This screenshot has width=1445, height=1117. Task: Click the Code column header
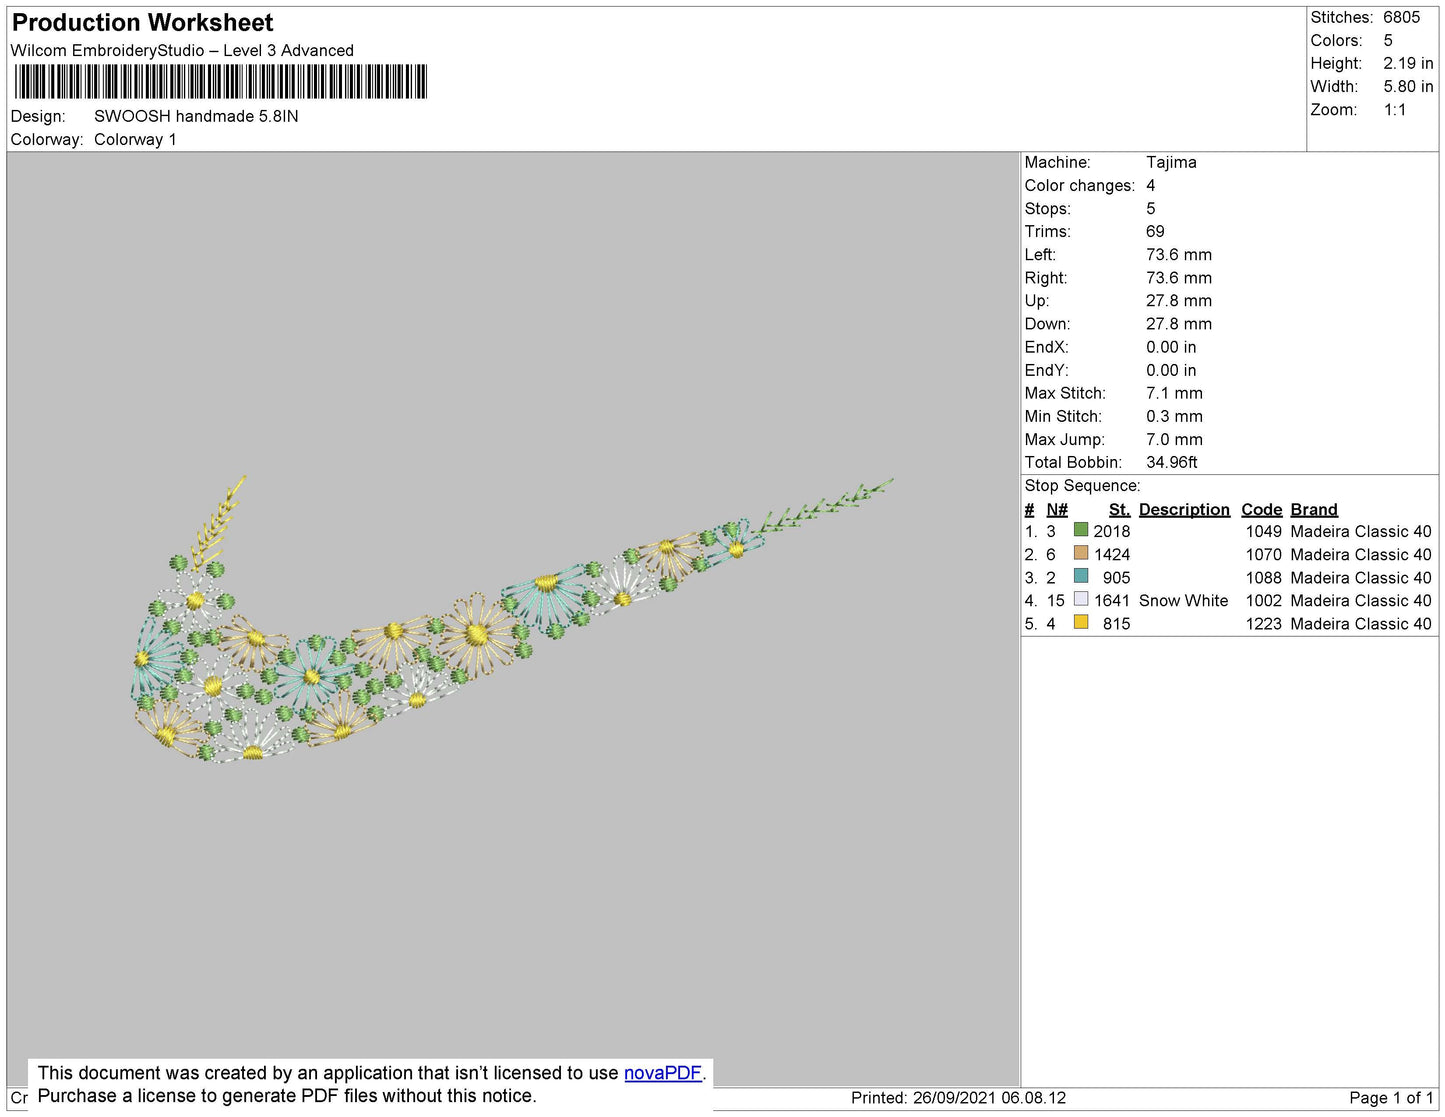[1261, 509]
